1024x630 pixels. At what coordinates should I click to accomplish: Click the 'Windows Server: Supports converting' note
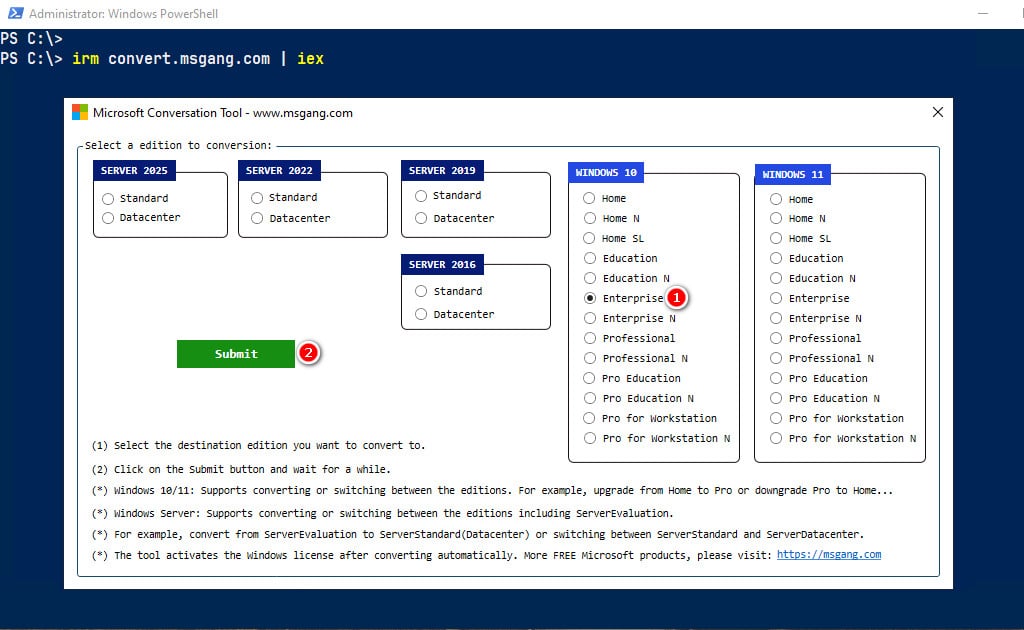(x=382, y=513)
